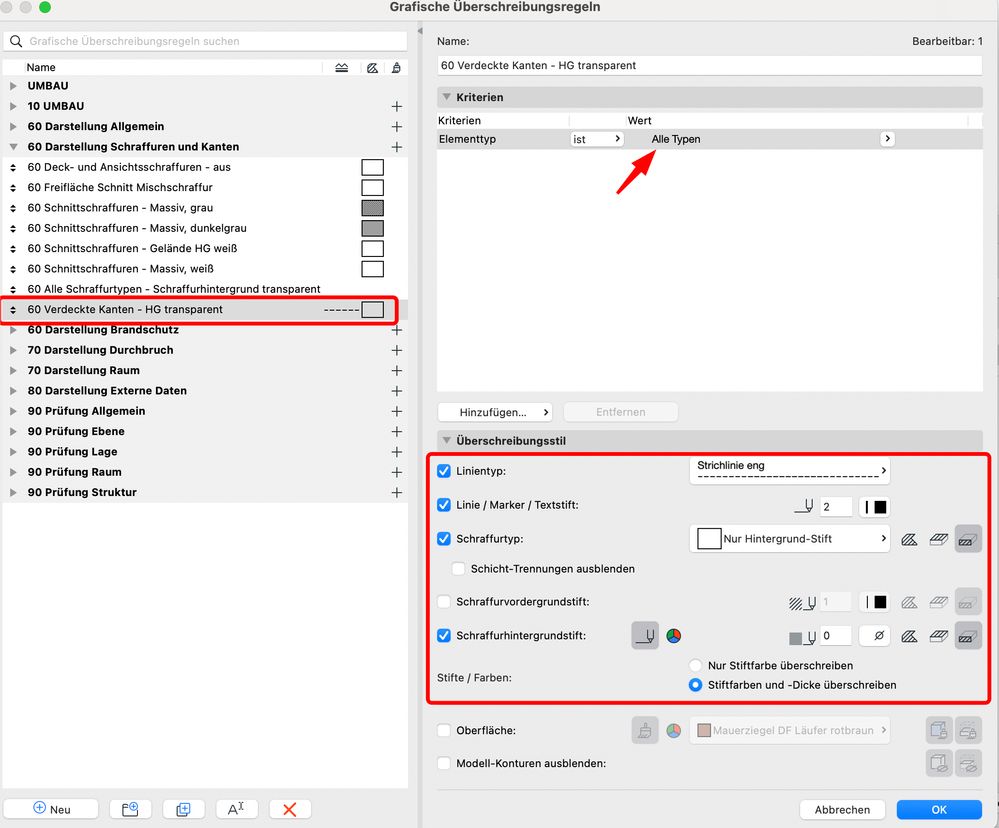Click the add icon for 10 UMBAU

[x=396, y=106]
